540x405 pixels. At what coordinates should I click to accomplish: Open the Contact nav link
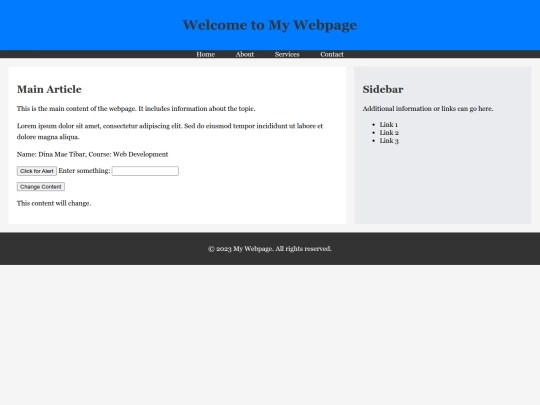tap(332, 54)
